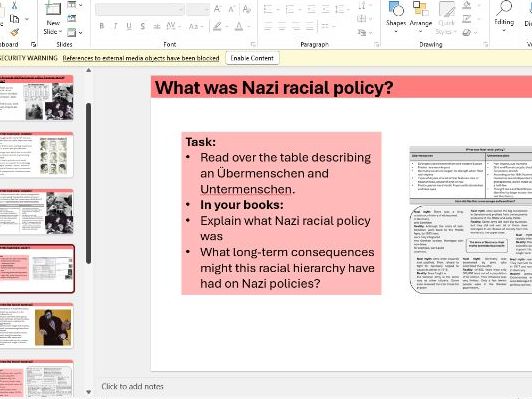Open the Paragraph dialog launcher
Screen dimensions: 532x399
(x=377, y=44)
